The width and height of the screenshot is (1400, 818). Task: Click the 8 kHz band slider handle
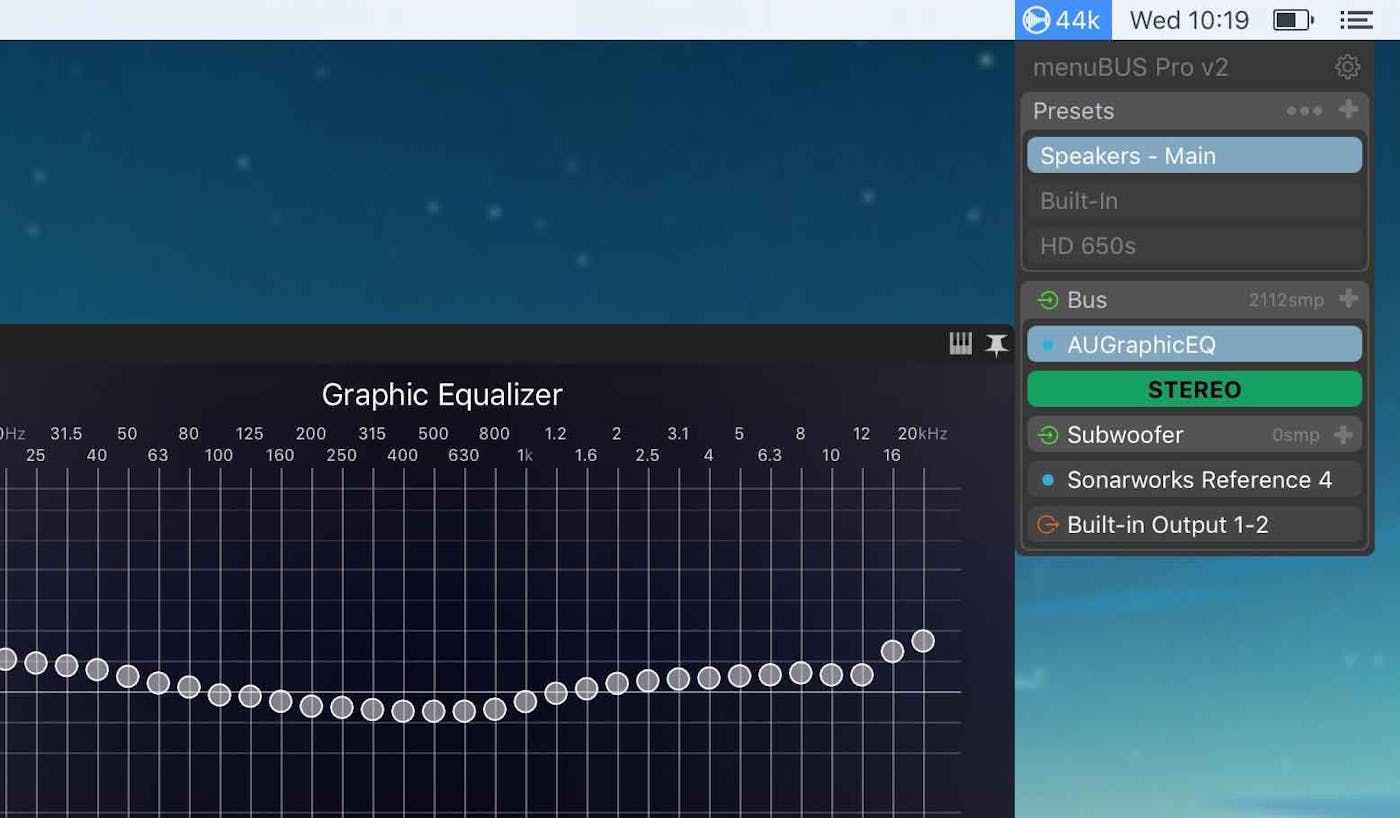pos(800,673)
